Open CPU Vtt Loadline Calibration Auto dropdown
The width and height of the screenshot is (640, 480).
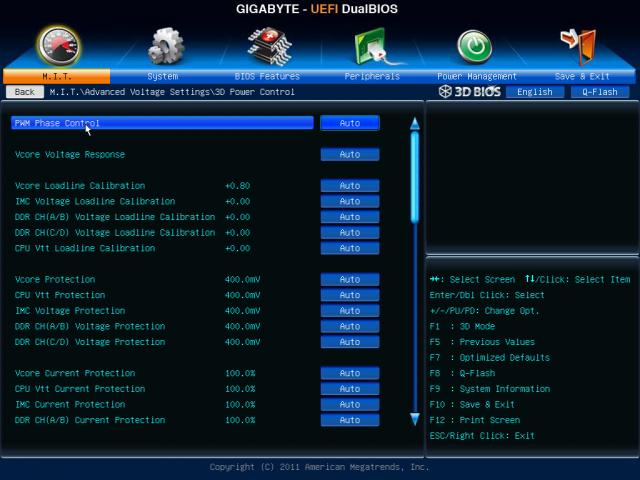(350, 248)
